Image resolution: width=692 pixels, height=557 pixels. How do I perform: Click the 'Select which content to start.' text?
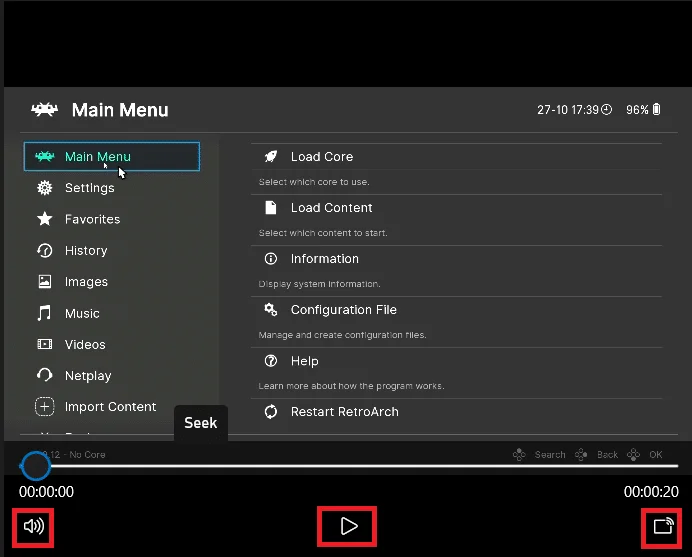point(323,233)
